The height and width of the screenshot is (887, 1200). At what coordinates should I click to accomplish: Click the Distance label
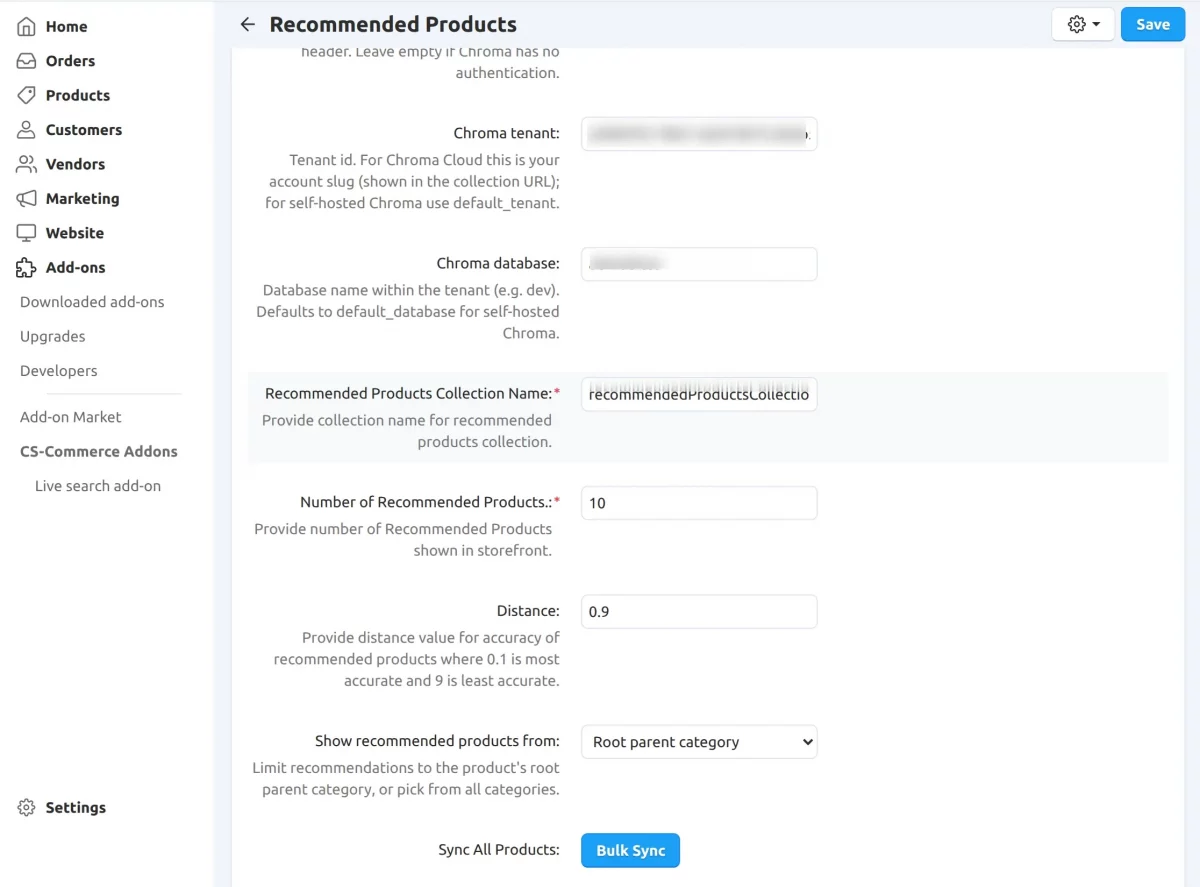click(528, 612)
